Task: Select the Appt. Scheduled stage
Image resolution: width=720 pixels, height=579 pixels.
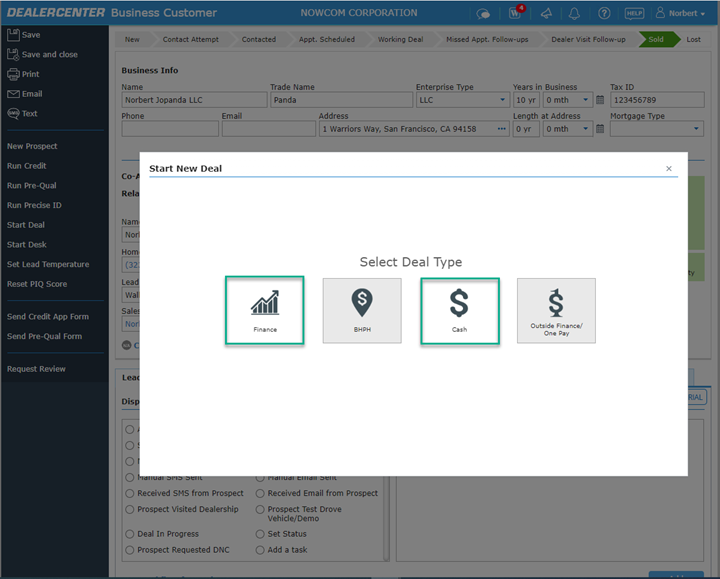Action: [x=326, y=39]
